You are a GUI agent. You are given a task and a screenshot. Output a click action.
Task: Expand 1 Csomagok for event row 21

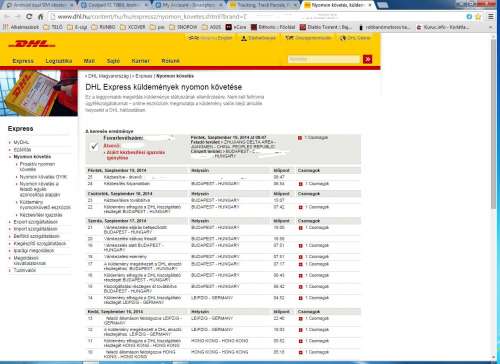click(x=314, y=228)
